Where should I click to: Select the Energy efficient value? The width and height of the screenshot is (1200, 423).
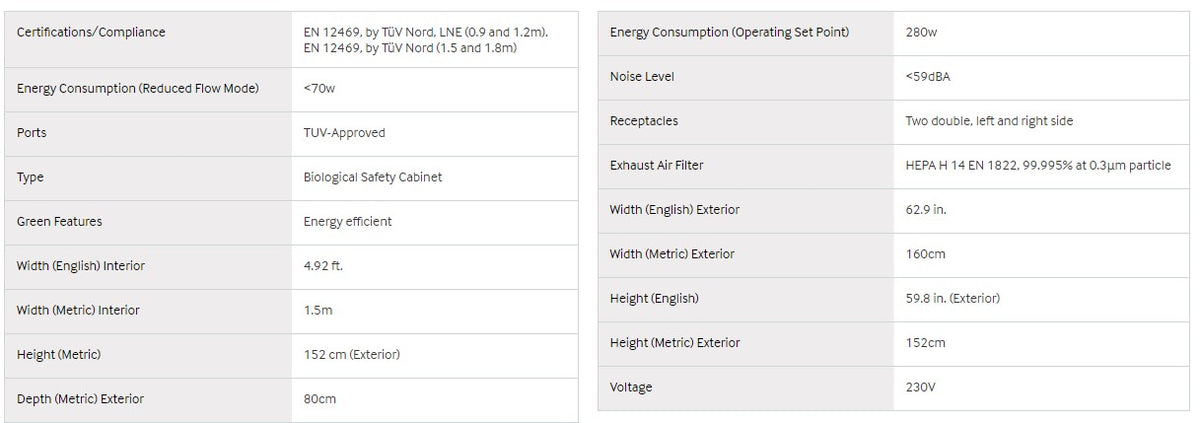pyautogui.click(x=347, y=221)
